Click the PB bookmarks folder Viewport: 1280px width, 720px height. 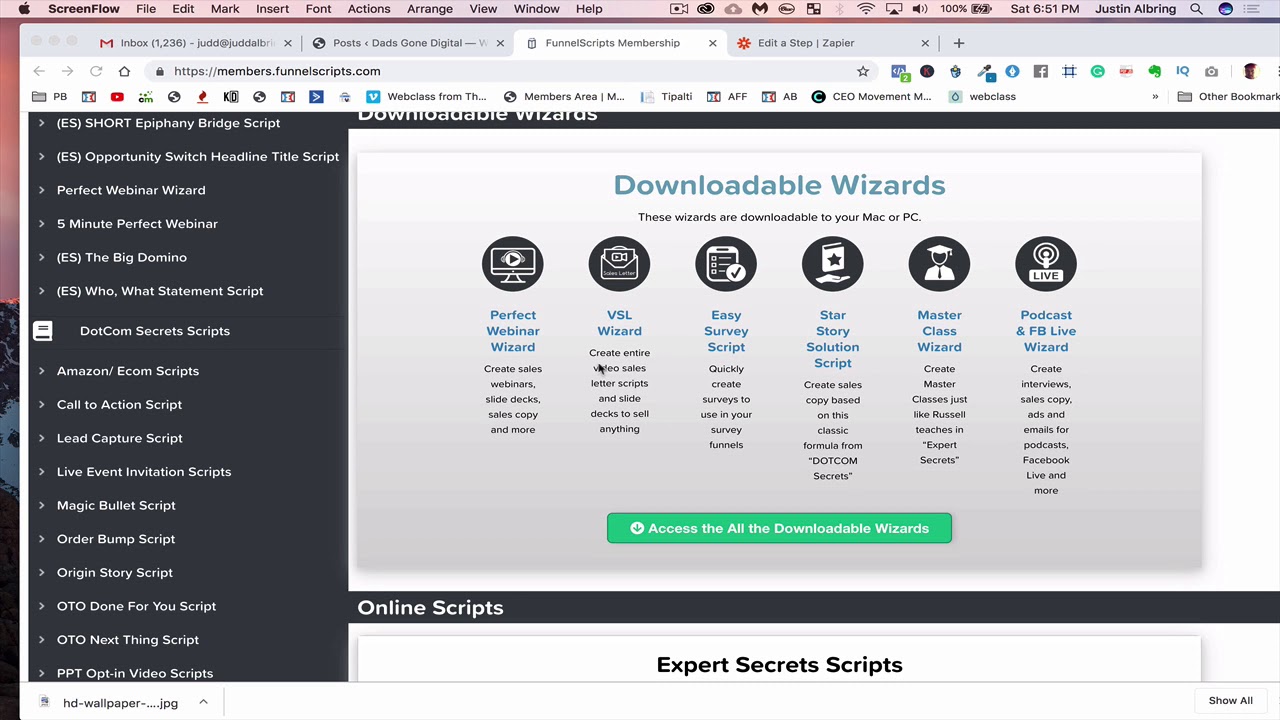(x=50, y=97)
